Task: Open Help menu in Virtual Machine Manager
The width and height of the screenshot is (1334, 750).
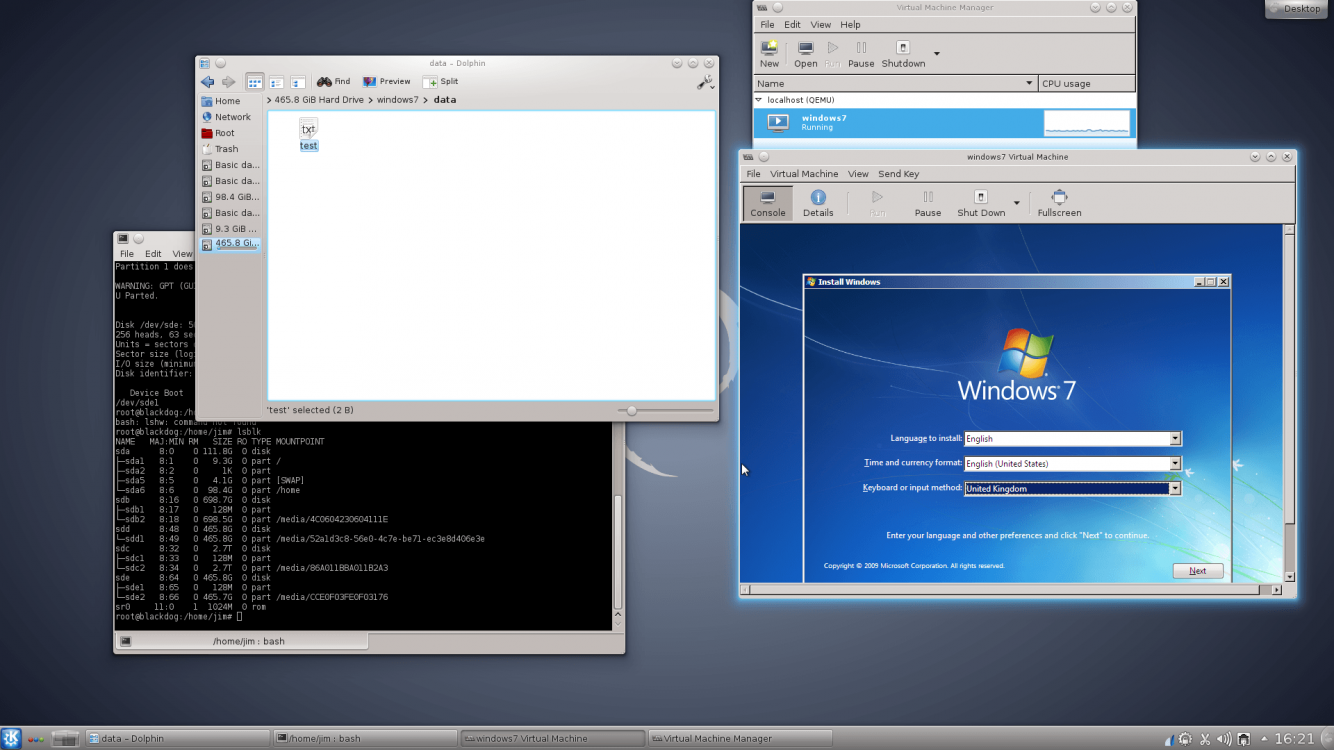Action: click(x=850, y=25)
